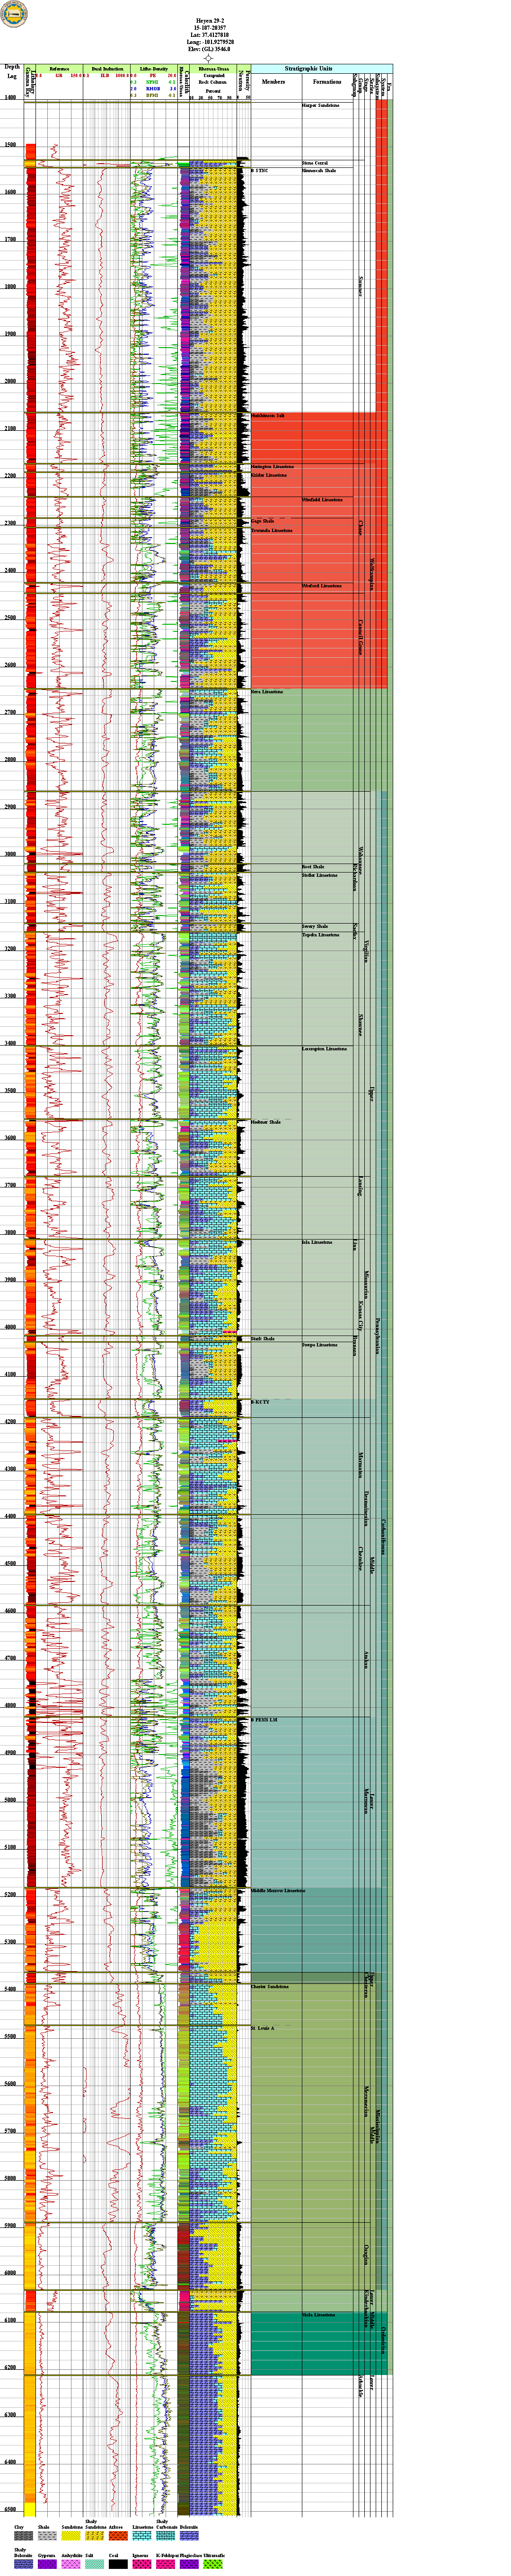Click the Salt legend pattern
511x2576 pixels.
point(95,2564)
